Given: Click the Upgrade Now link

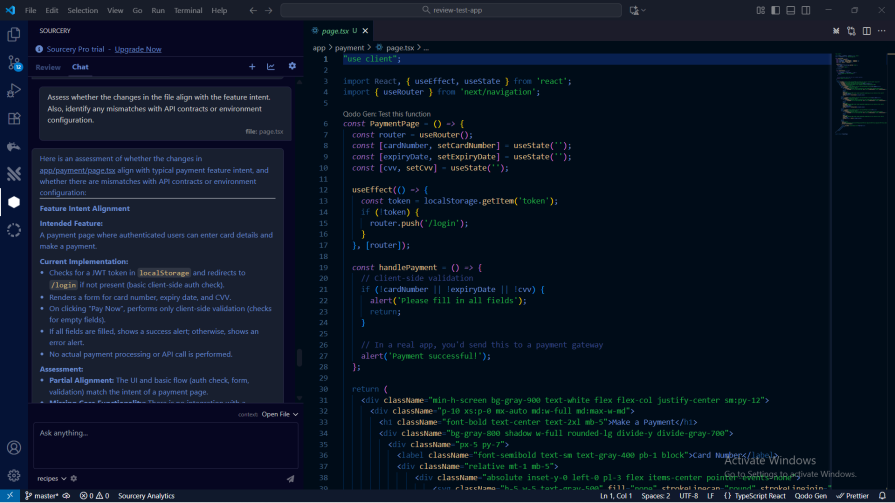Looking at the screenshot, I should [138, 48].
